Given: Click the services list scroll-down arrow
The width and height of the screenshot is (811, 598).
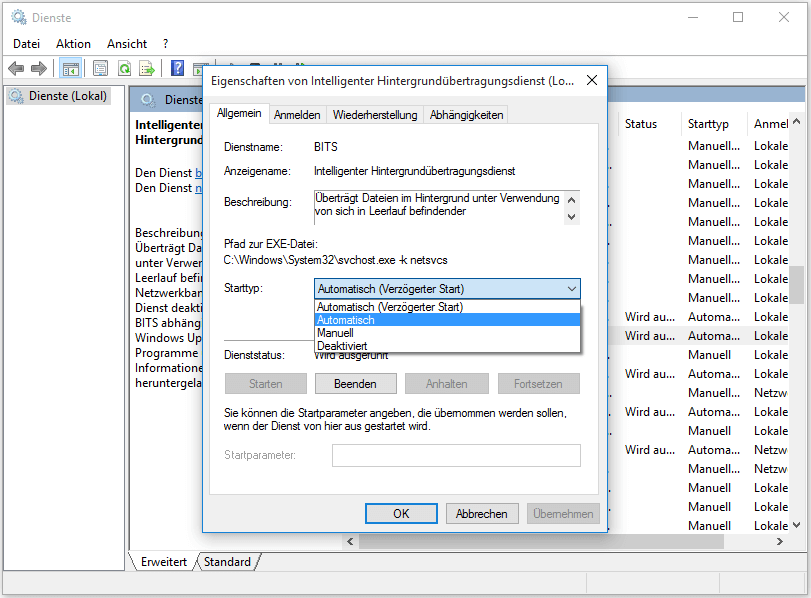Looking at the screenshot, I should 797,525.
